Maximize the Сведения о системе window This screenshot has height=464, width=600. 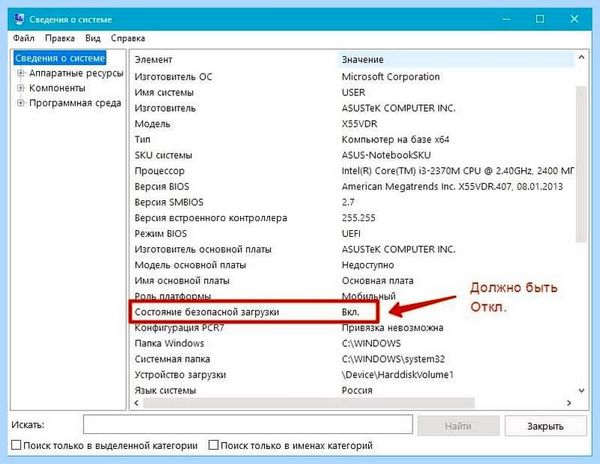[x=540, y=19]
